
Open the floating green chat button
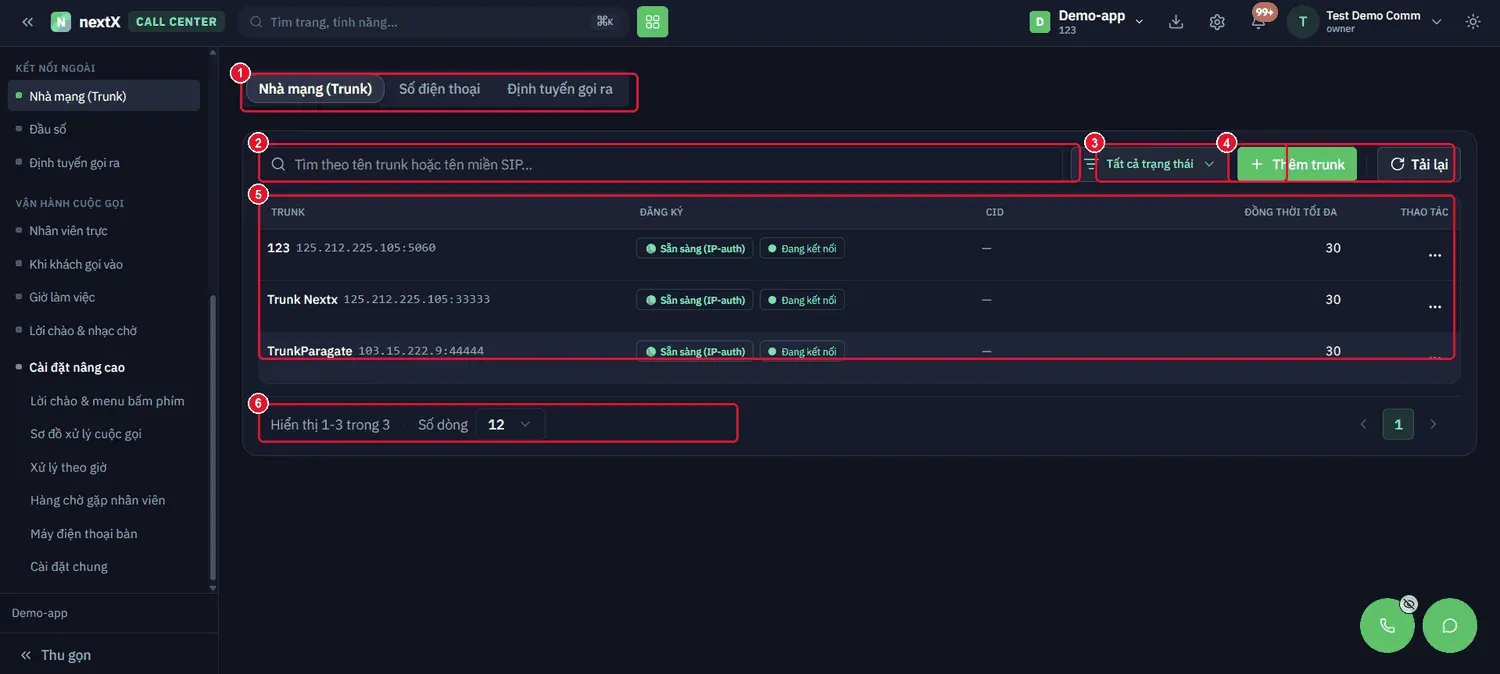click(1449, 626)
